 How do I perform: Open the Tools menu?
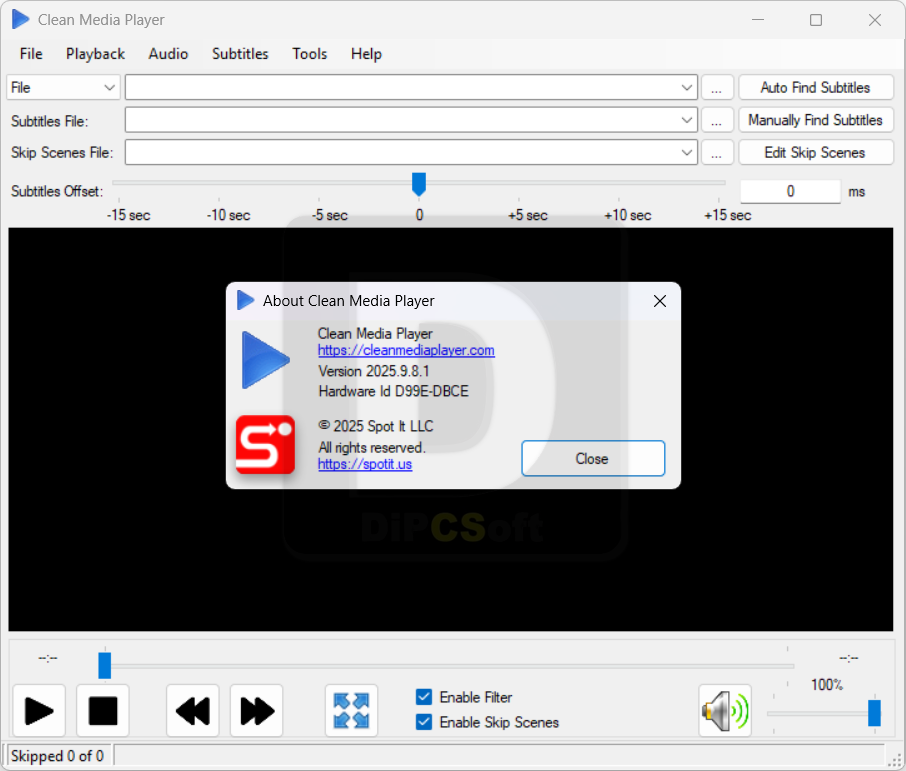coord(310,54)
